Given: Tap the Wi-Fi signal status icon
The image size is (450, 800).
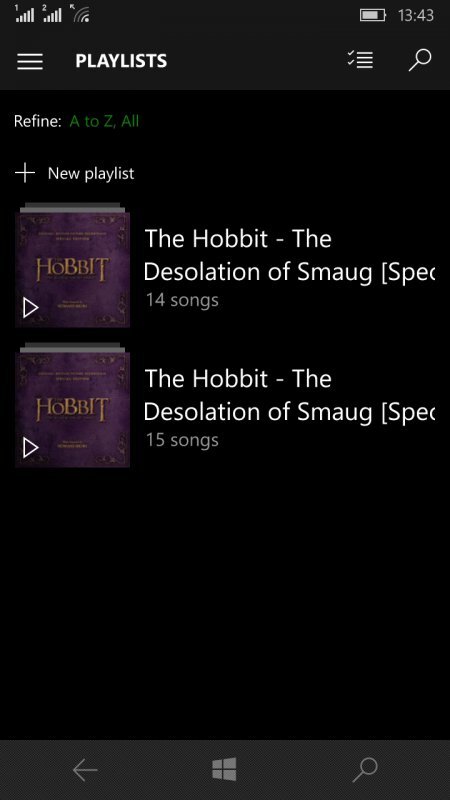Looking at the screenshot, I should pyautogui.click(x=82, y=15).
